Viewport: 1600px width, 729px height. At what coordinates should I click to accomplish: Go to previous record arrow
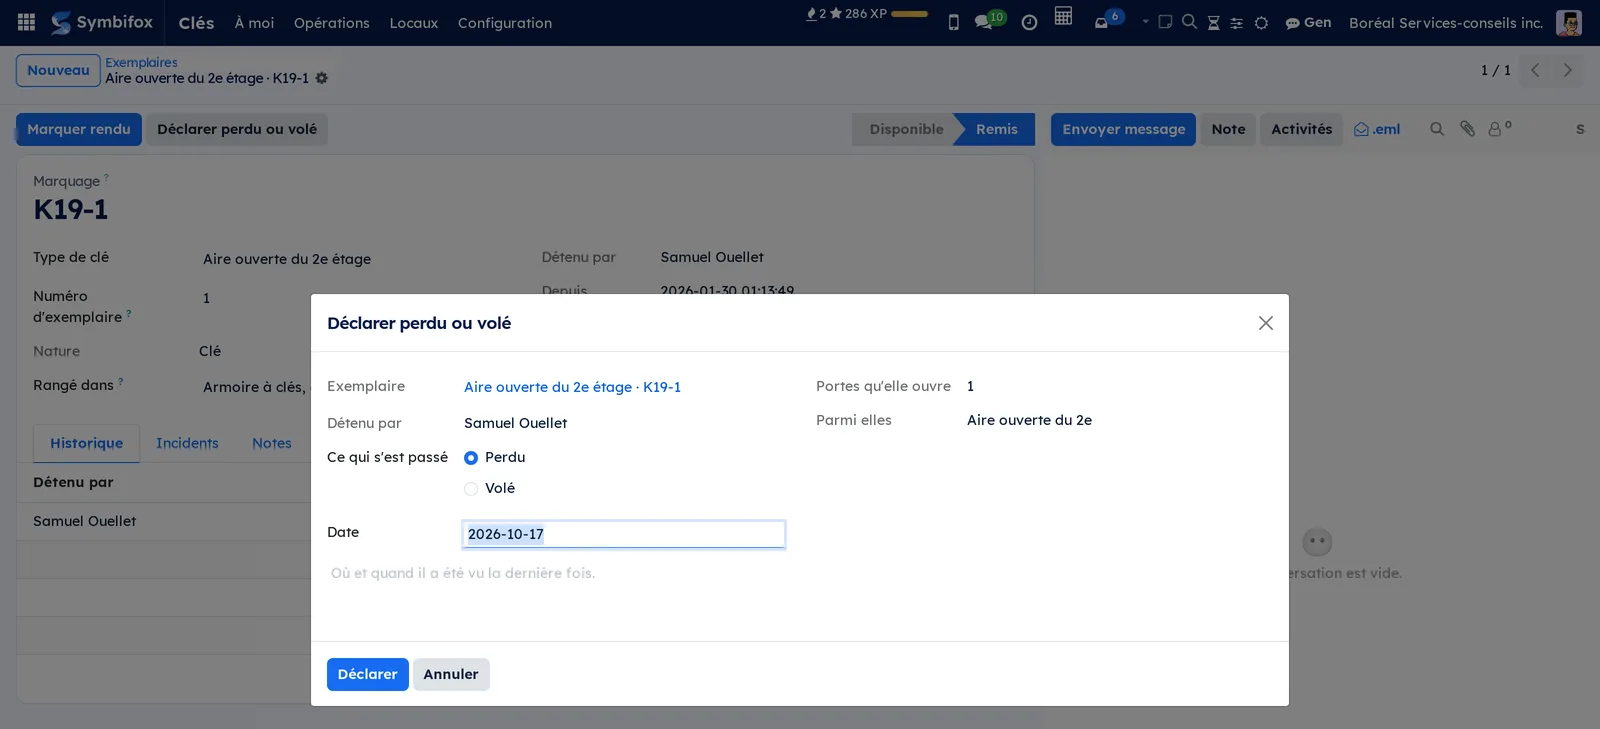[x=1535, y=70]
